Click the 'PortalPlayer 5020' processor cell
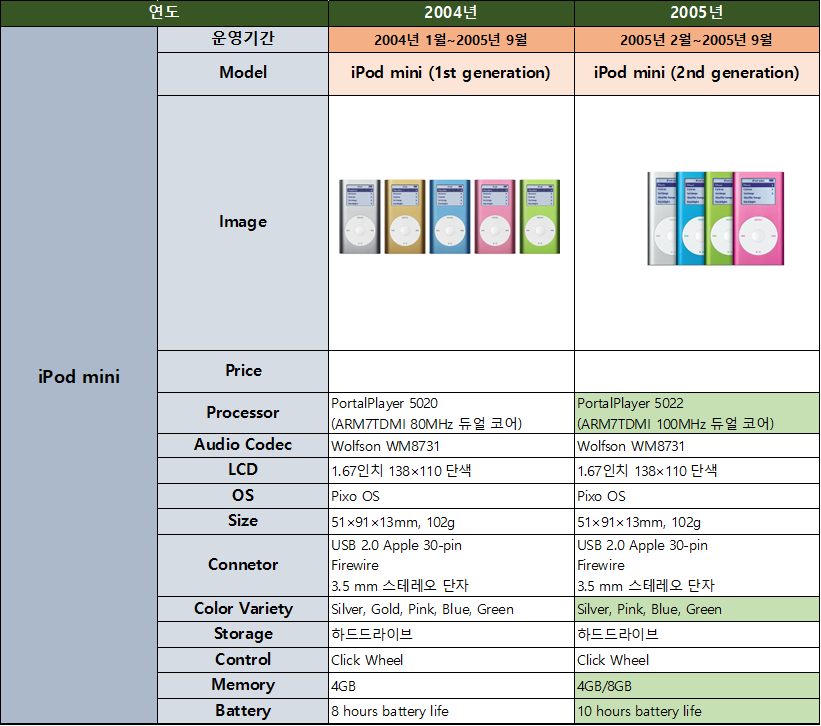Image resolution: width=821 pixels, height=726 pixels. point(451,413)
